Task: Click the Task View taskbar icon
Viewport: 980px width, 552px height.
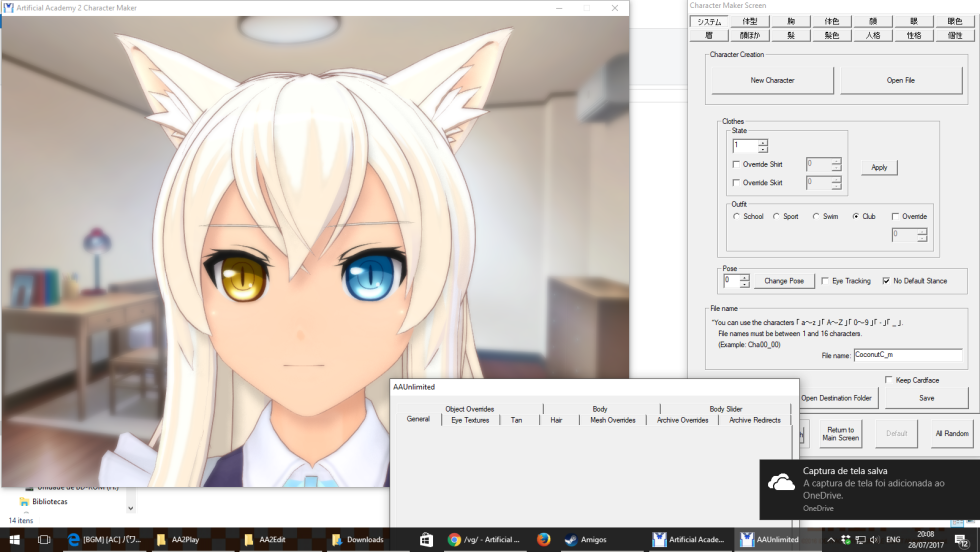Action: point(44,539)
